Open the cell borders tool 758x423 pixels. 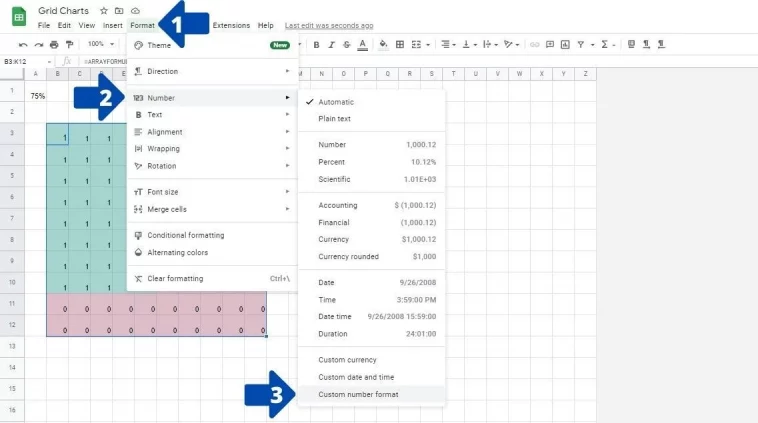pyautogui.click(x=400, y=44)
